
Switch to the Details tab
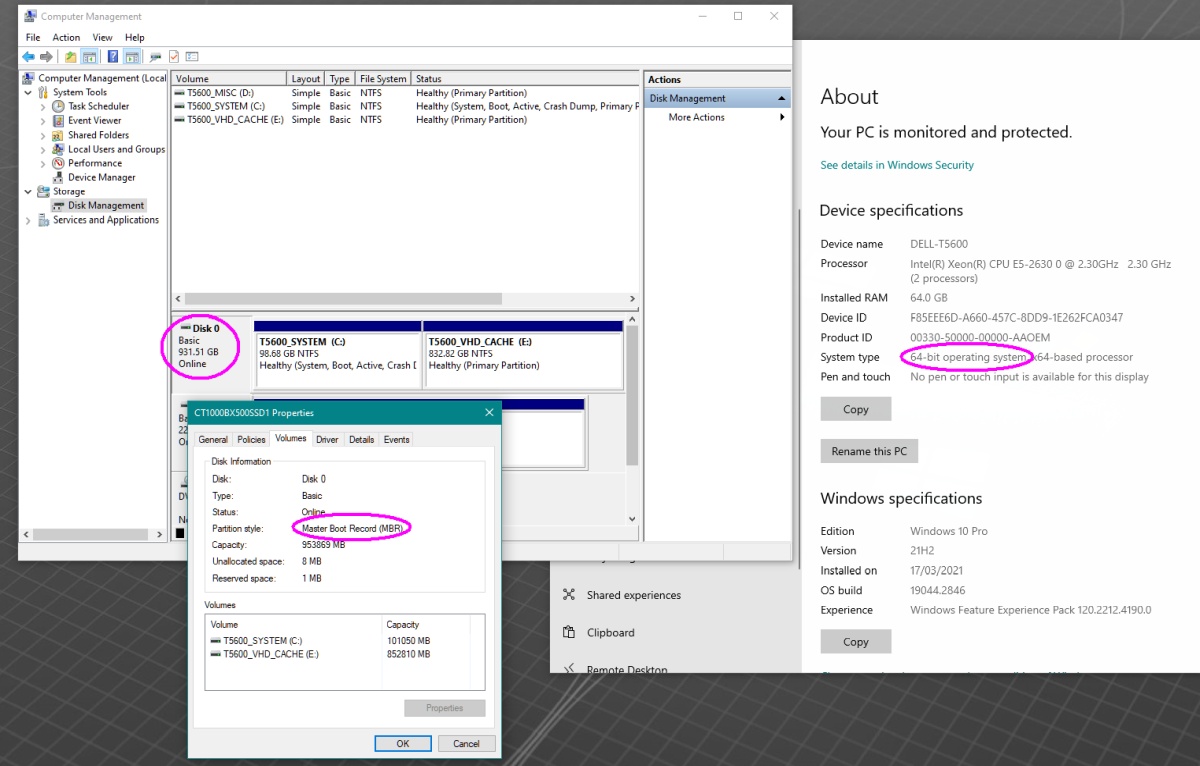pyautogui.click(x=361, y=439)
